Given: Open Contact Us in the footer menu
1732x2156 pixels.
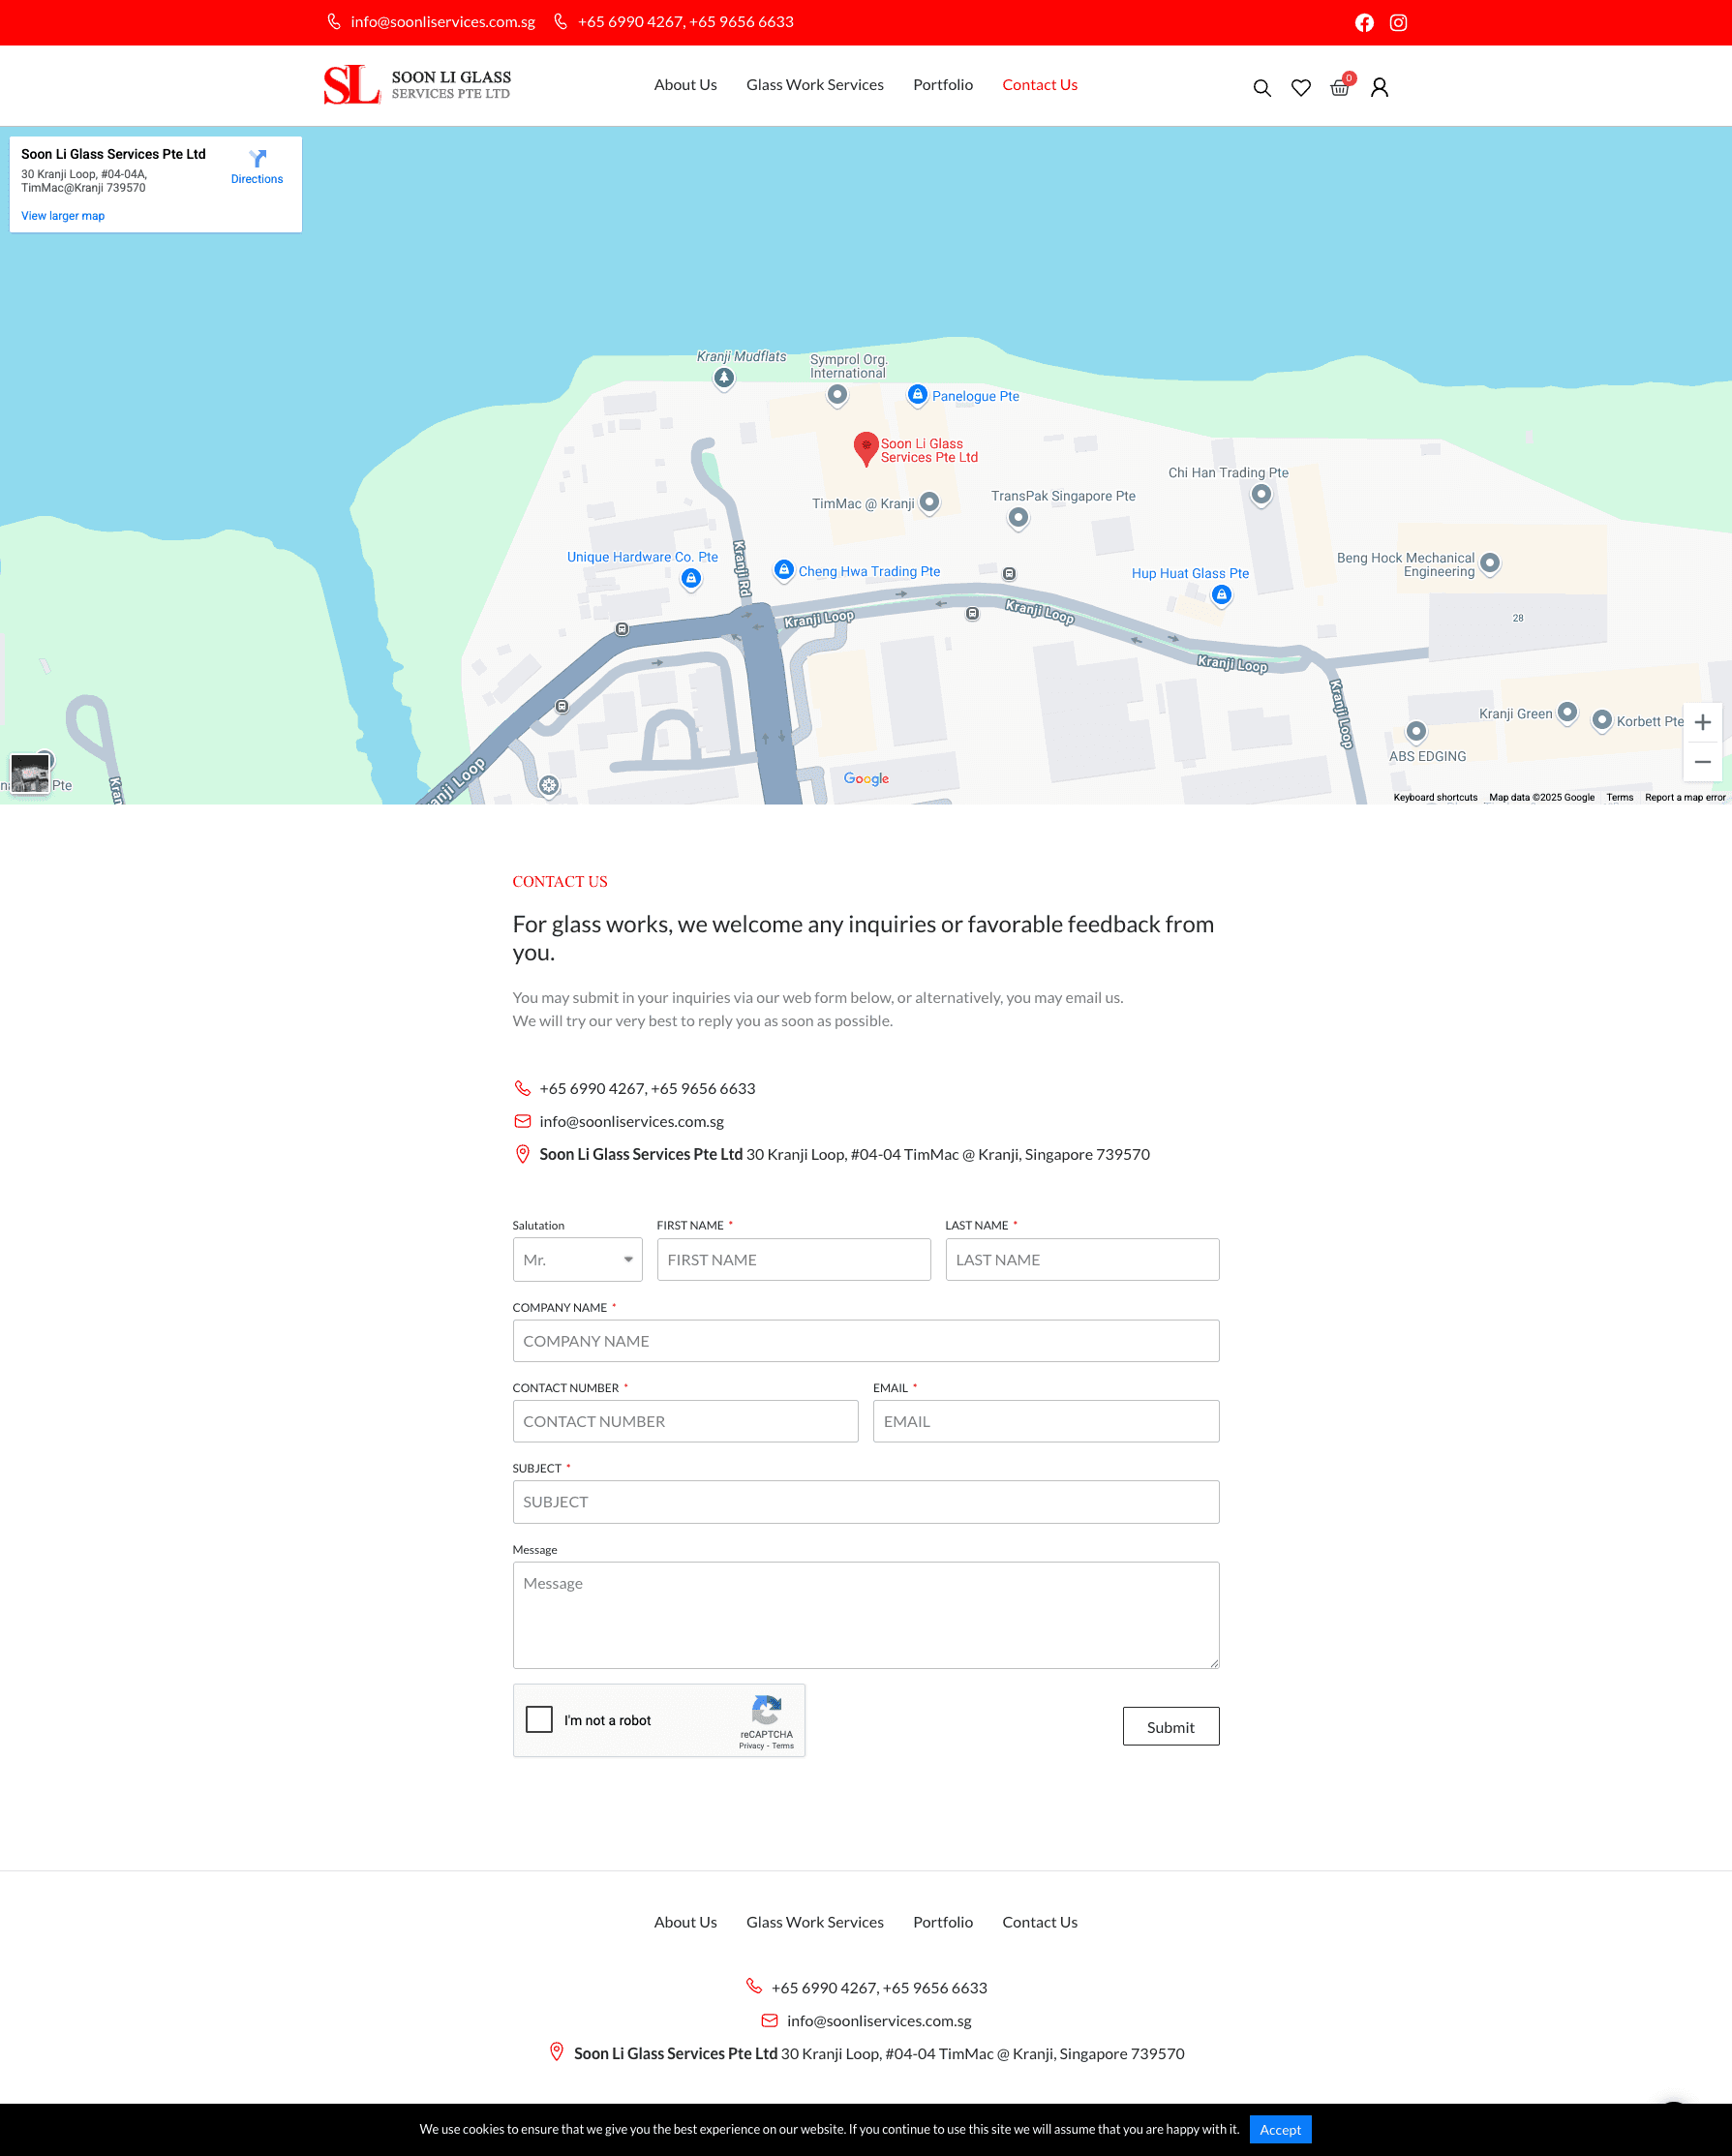Looking at the screenshot, I should 1040,1922.
